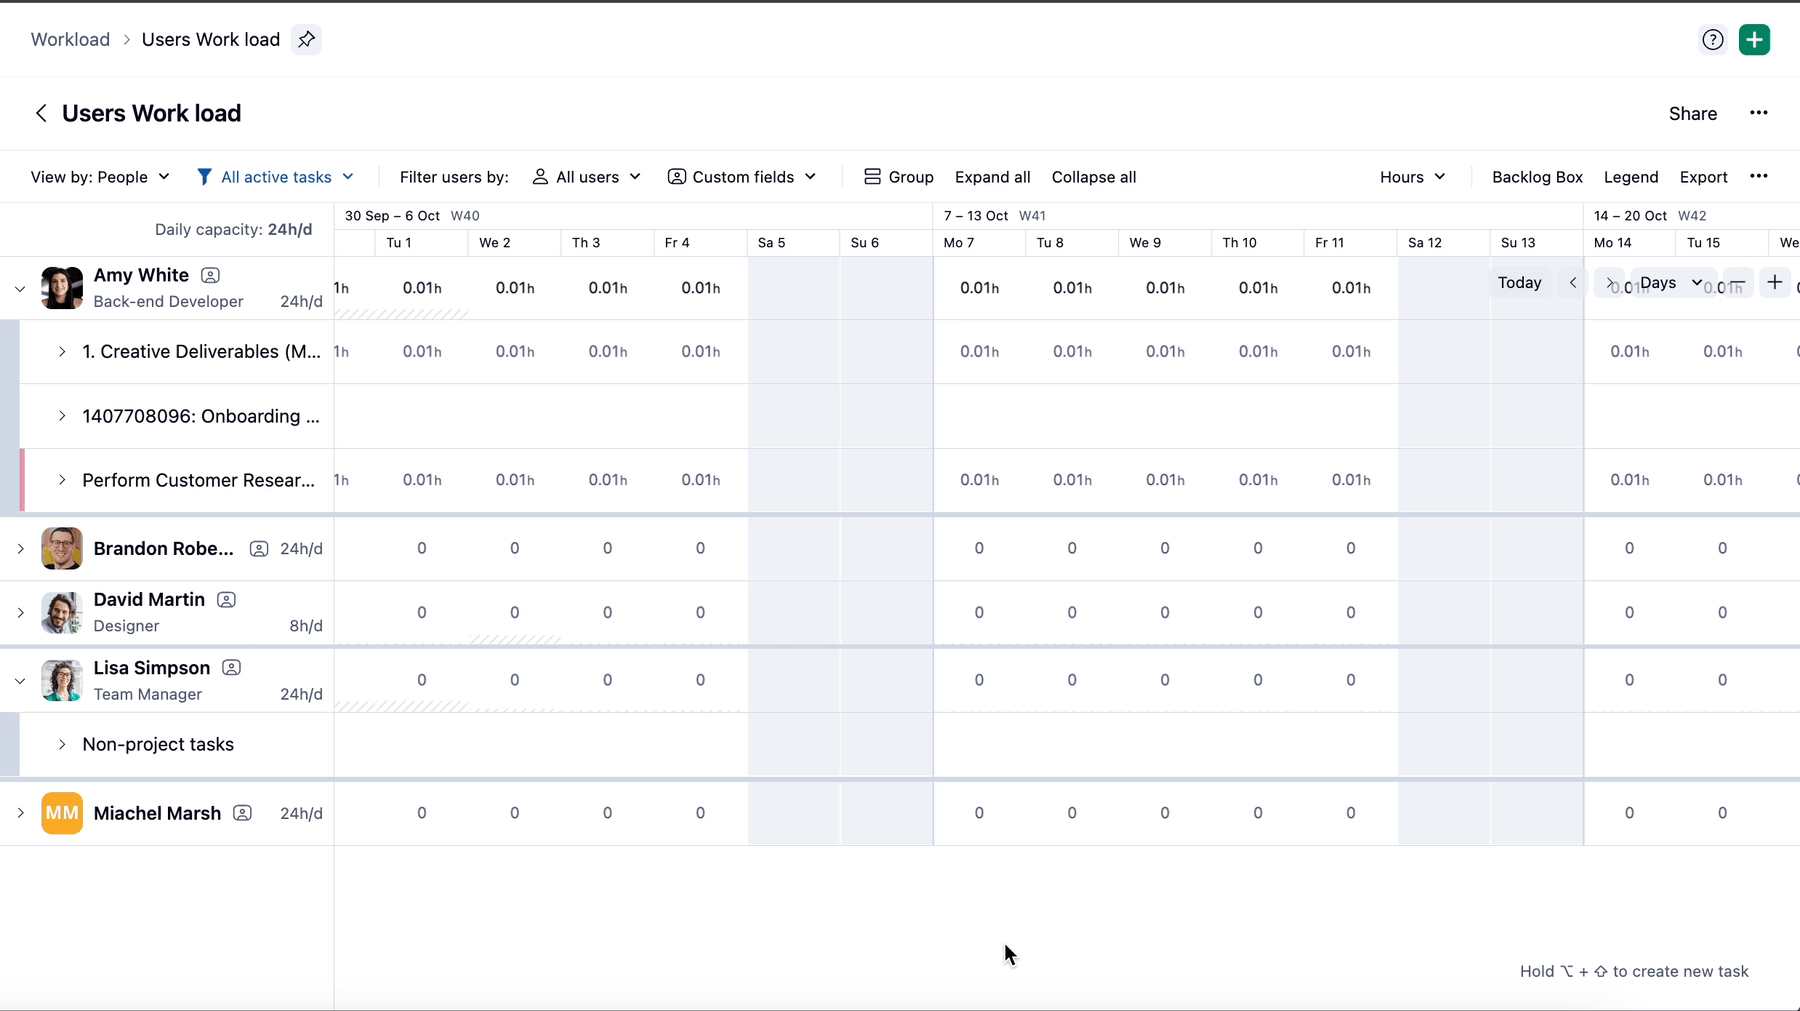Pin the Users Work load view

coord(307,39)
